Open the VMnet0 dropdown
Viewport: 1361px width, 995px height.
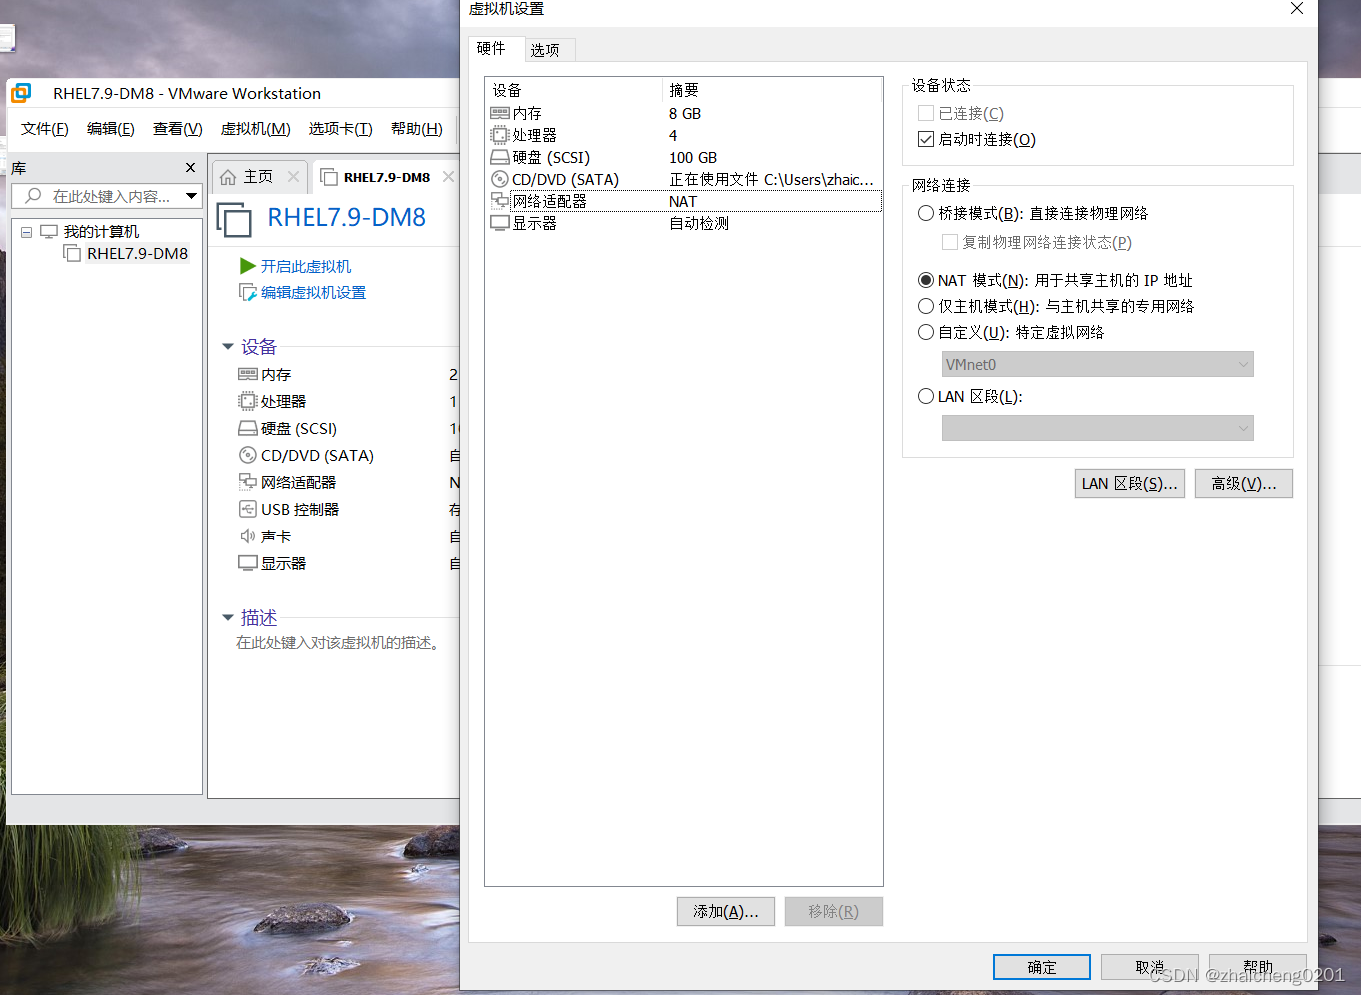(1097, 364)
